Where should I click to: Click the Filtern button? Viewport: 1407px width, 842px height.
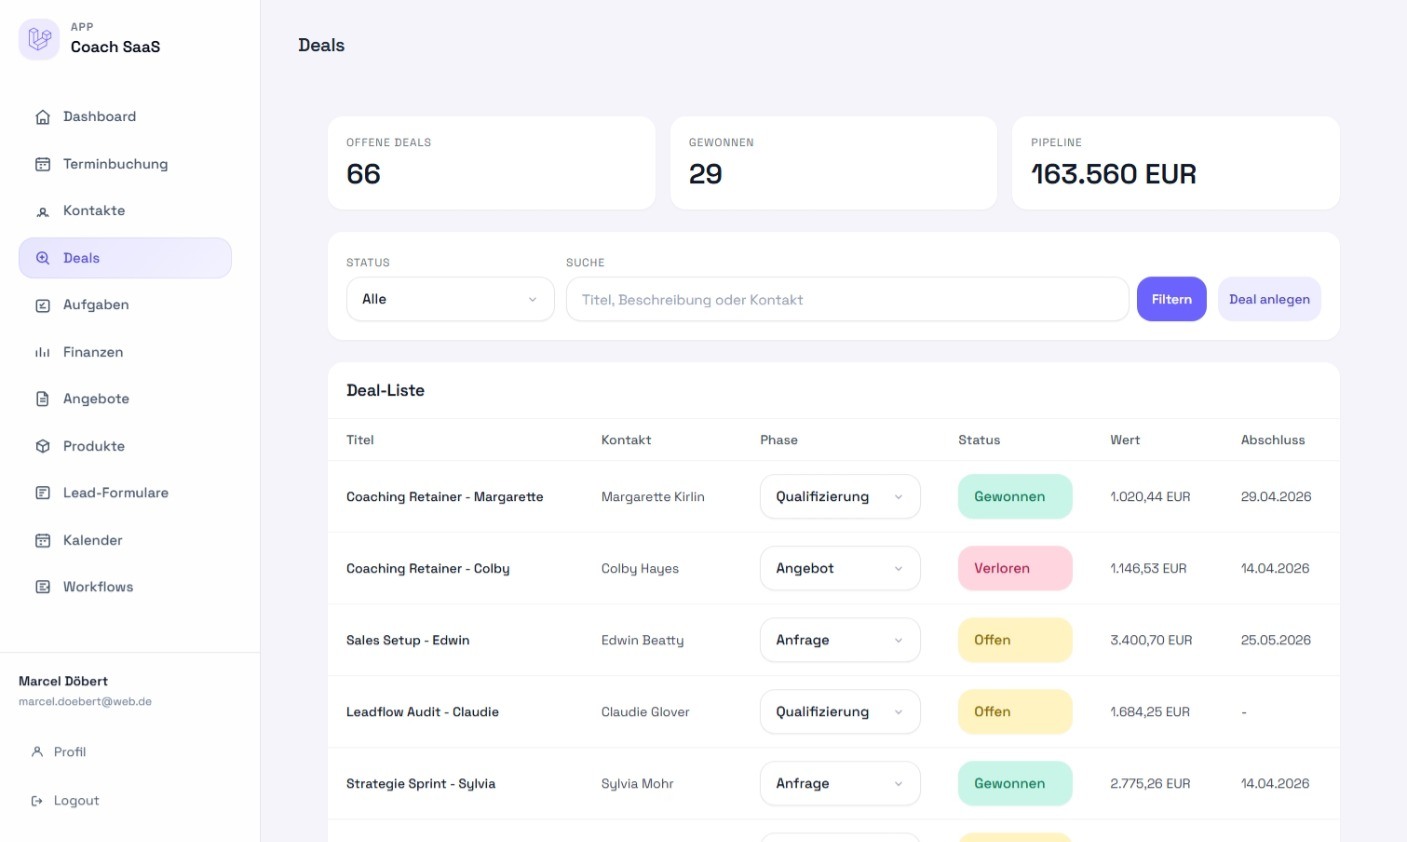[1171, 299]
